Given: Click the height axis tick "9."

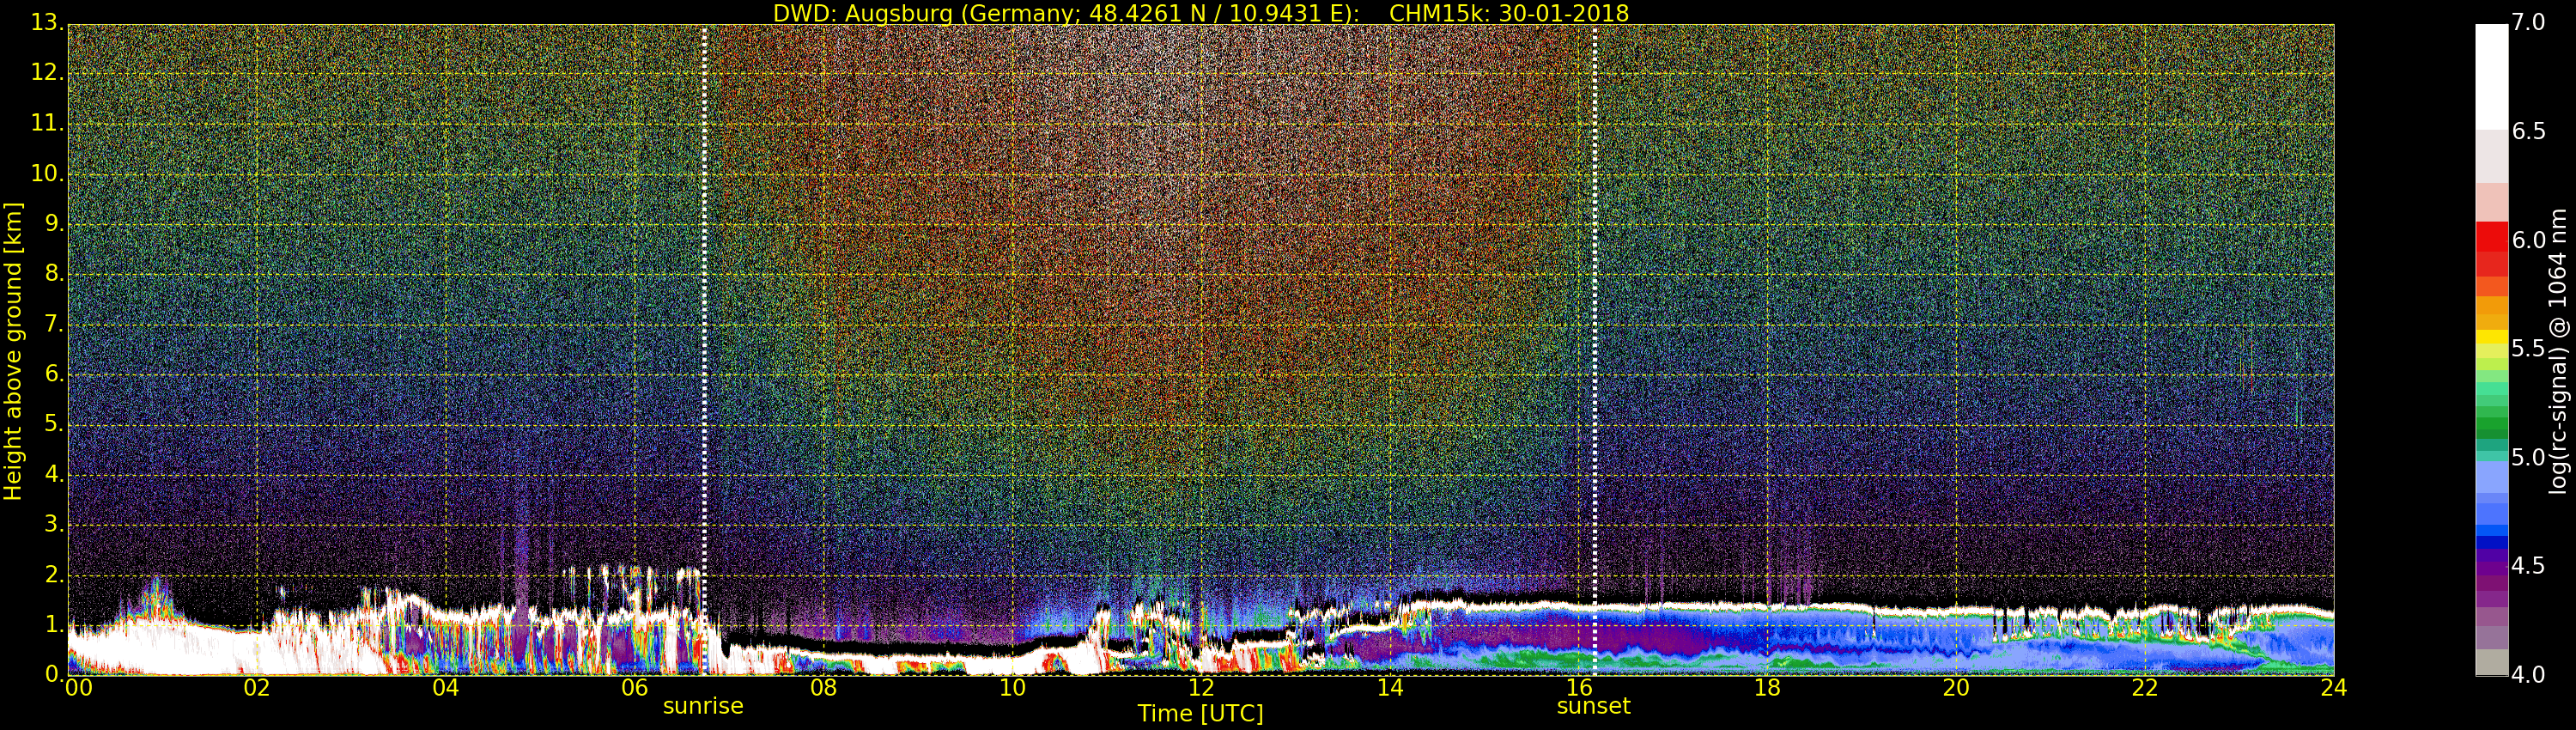Looking at the screenshot, I should [x=54, y=224].
